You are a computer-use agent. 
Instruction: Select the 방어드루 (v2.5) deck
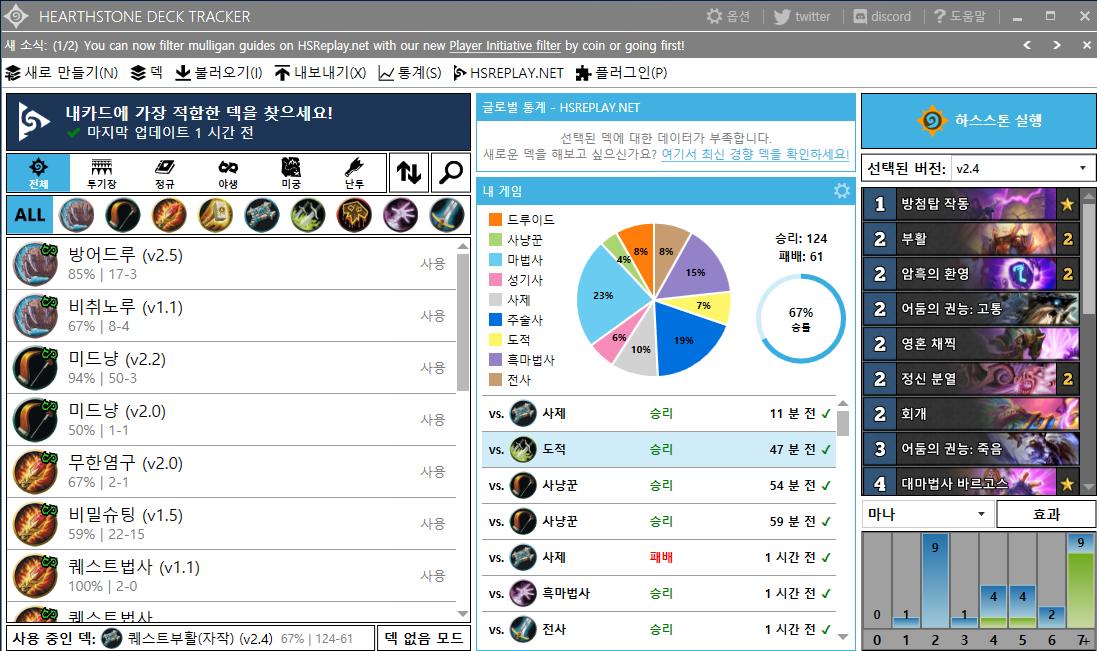(x=231, y=264)
